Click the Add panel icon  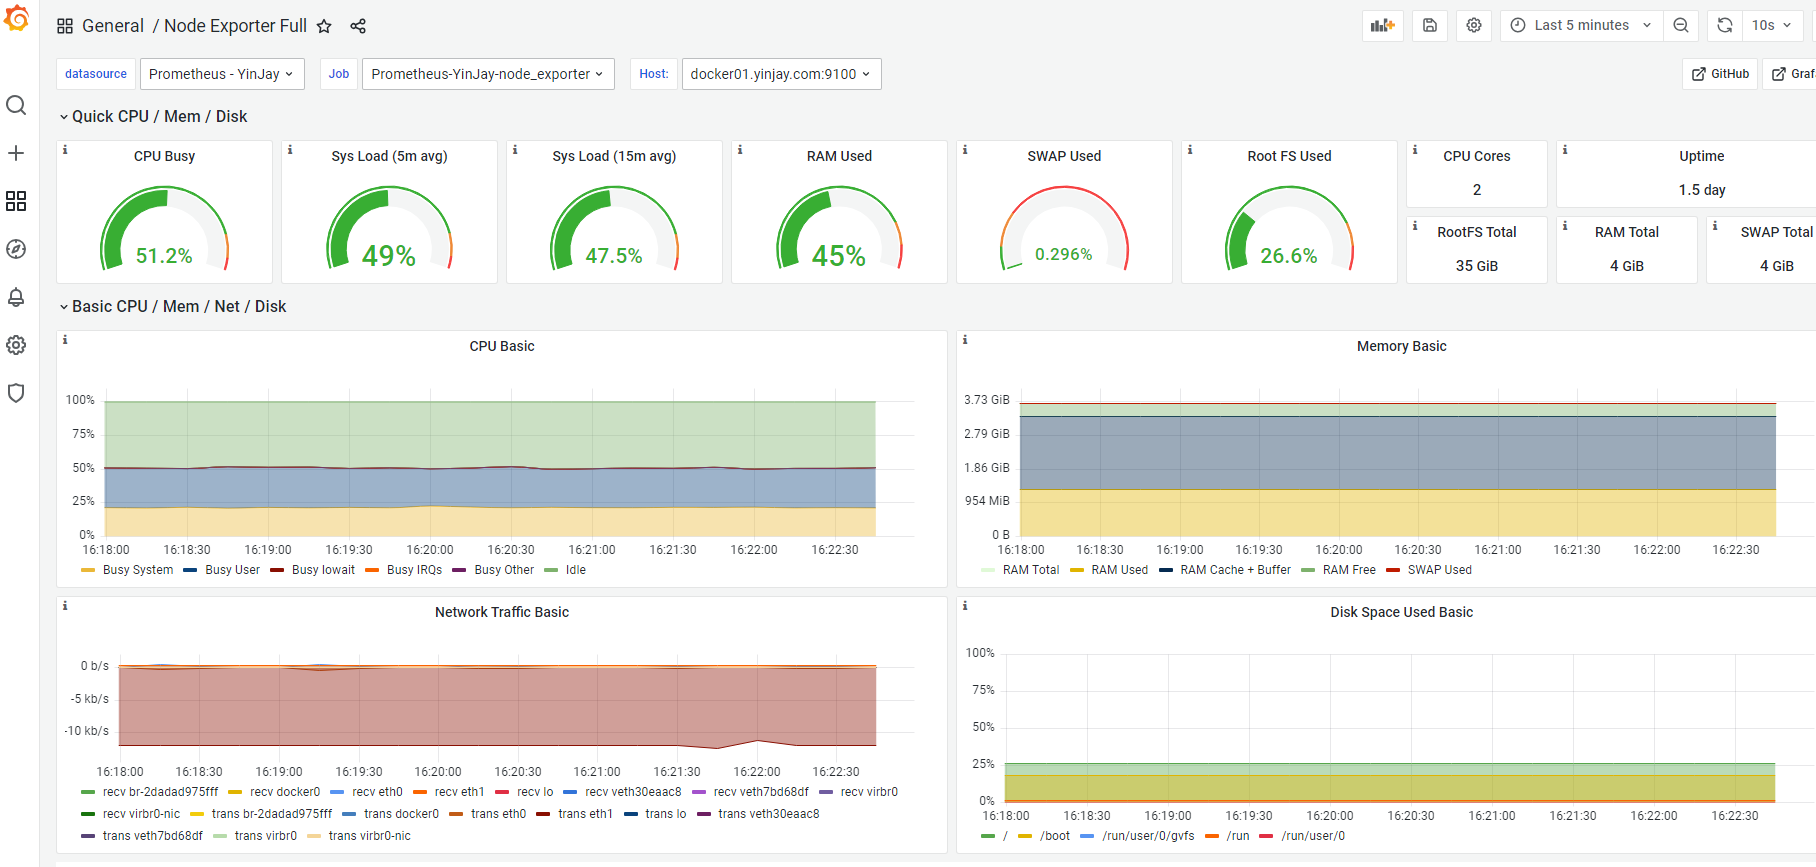1383,25
